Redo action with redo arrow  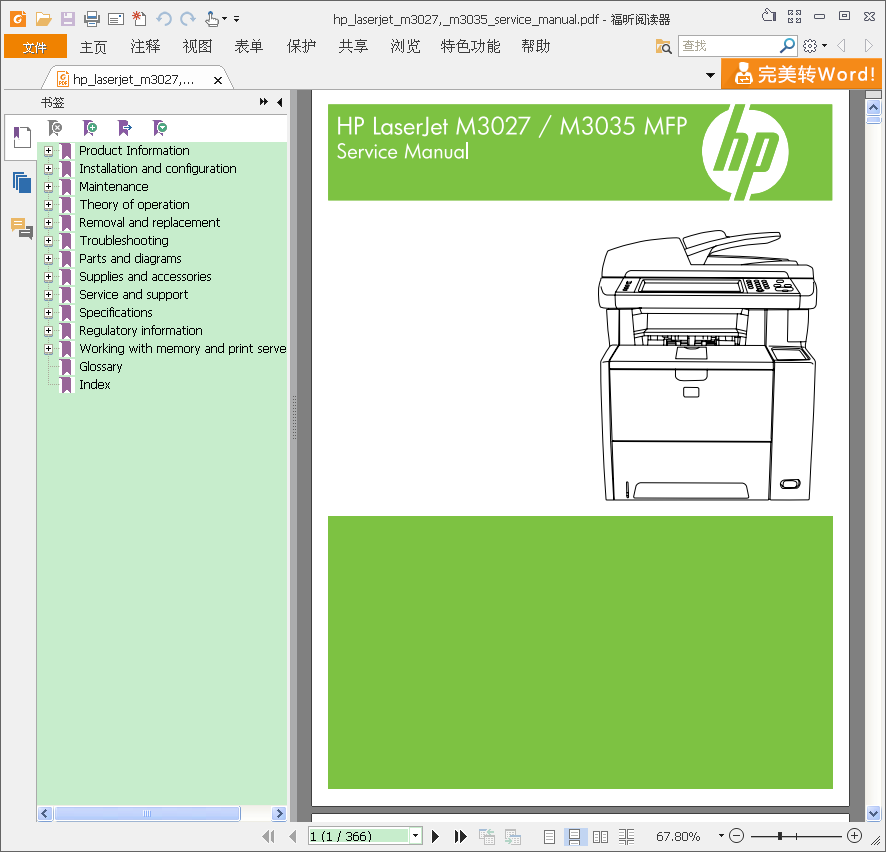tap(188, 19)
